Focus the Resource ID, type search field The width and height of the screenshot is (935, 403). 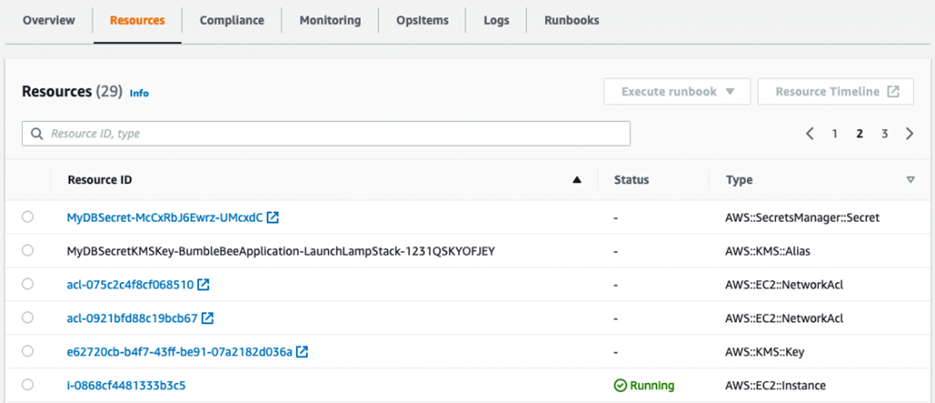pos(330,134)
